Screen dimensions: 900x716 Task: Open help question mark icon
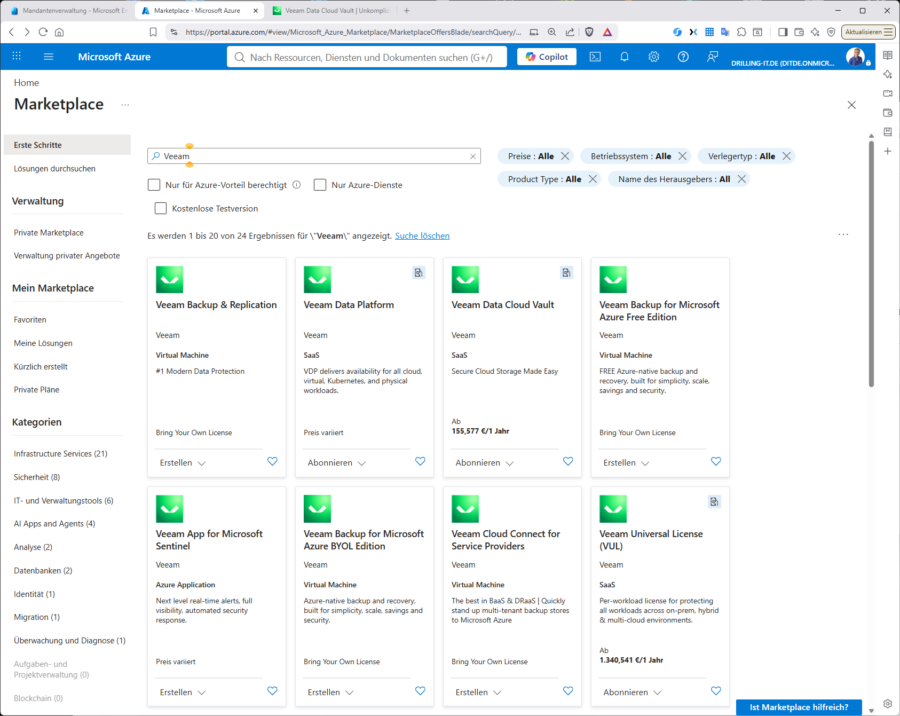coord(683,56)
